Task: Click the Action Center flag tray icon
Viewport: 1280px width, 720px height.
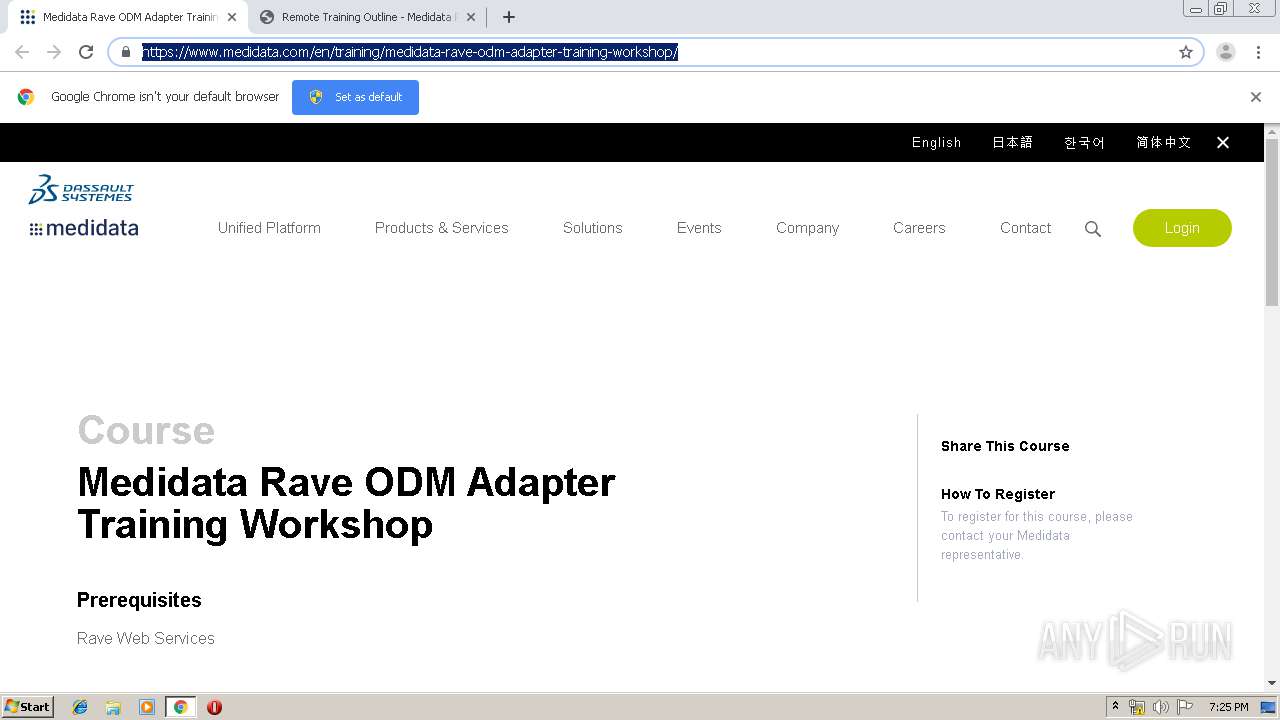Action: (1185, 707)
